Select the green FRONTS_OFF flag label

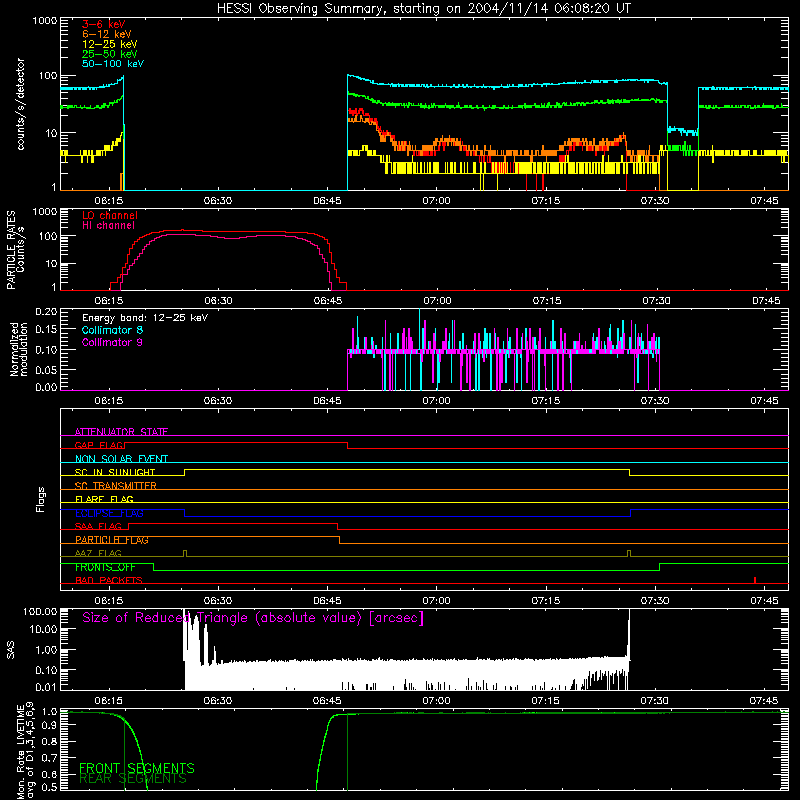pos(105,567)
